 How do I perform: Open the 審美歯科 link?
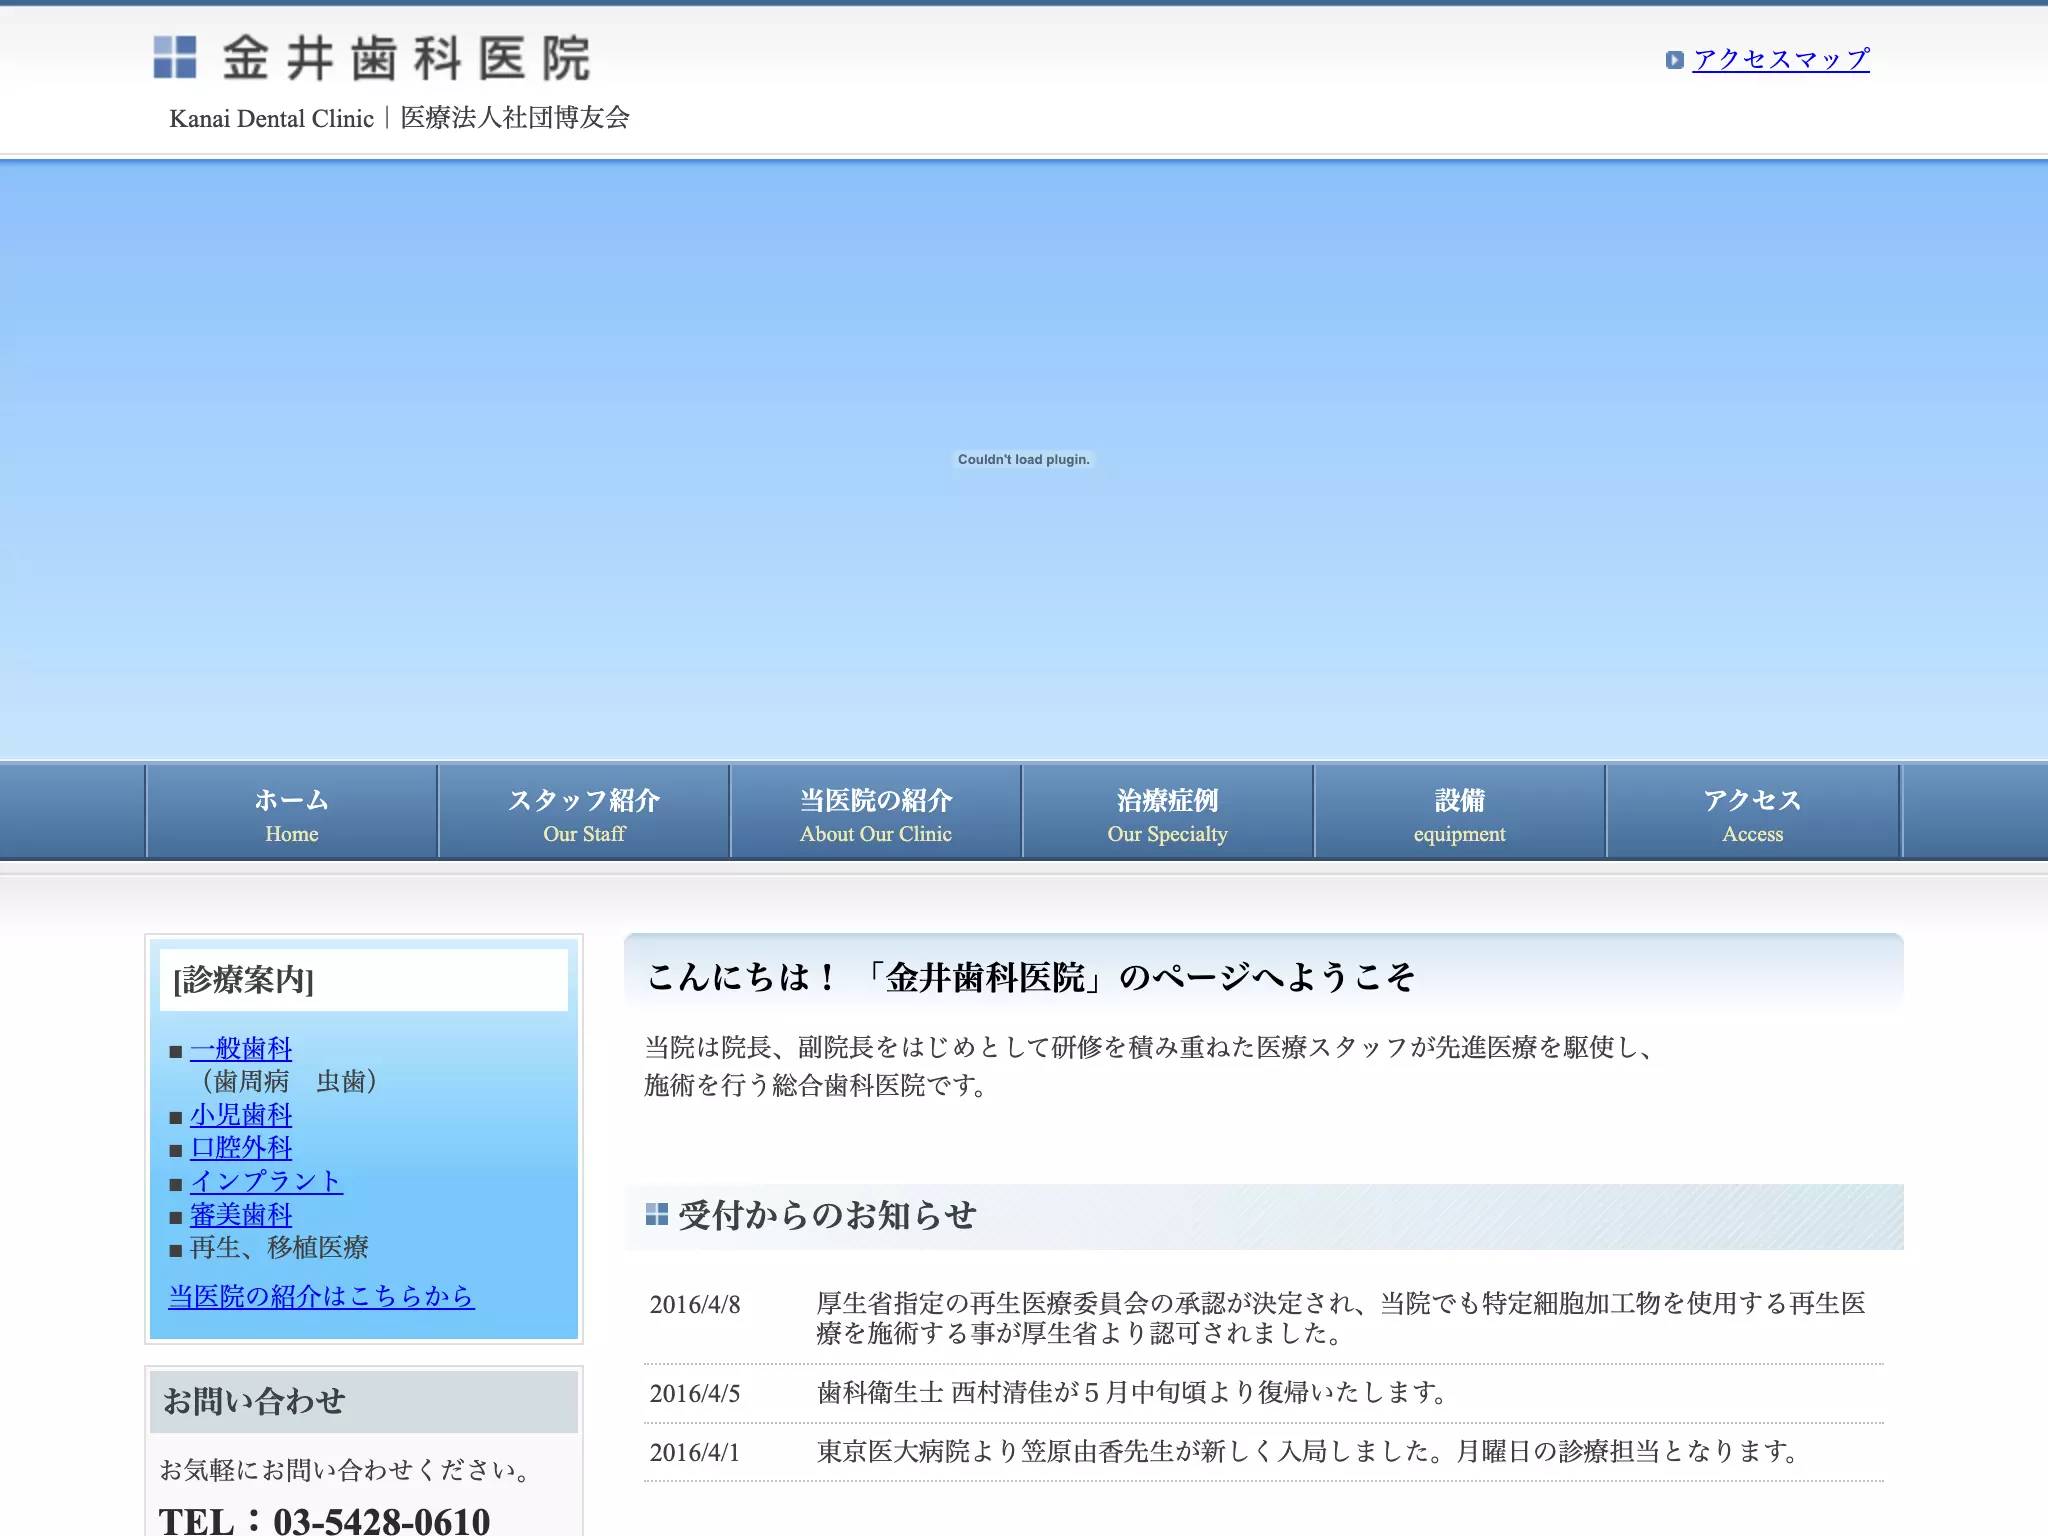(241, 1214)
